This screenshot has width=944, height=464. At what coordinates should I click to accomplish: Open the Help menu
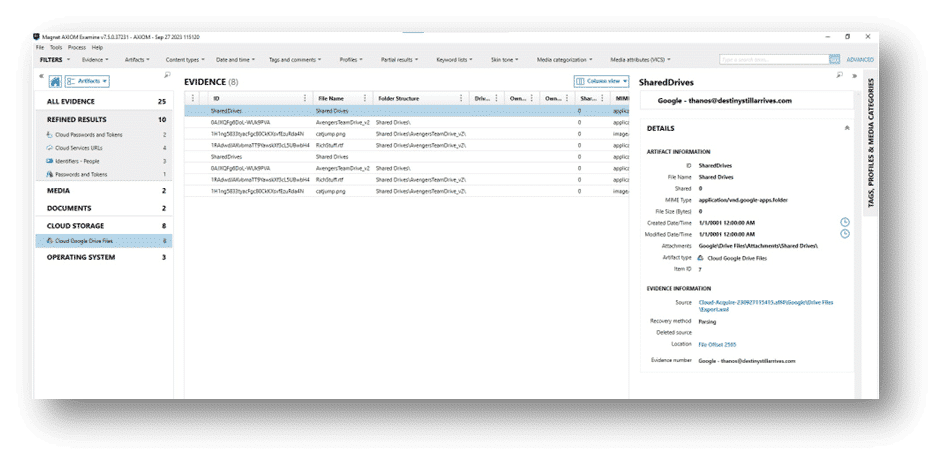pos(97,48)
